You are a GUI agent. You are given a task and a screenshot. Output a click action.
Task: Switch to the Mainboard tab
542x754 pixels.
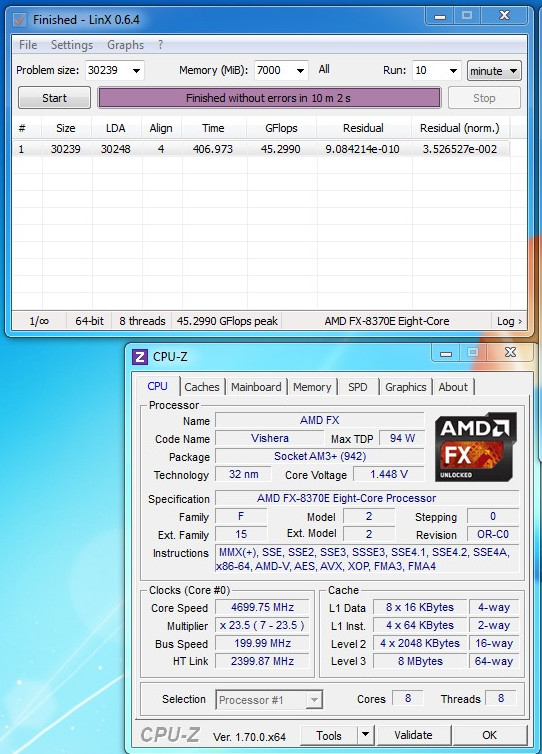tap(256, 387)
